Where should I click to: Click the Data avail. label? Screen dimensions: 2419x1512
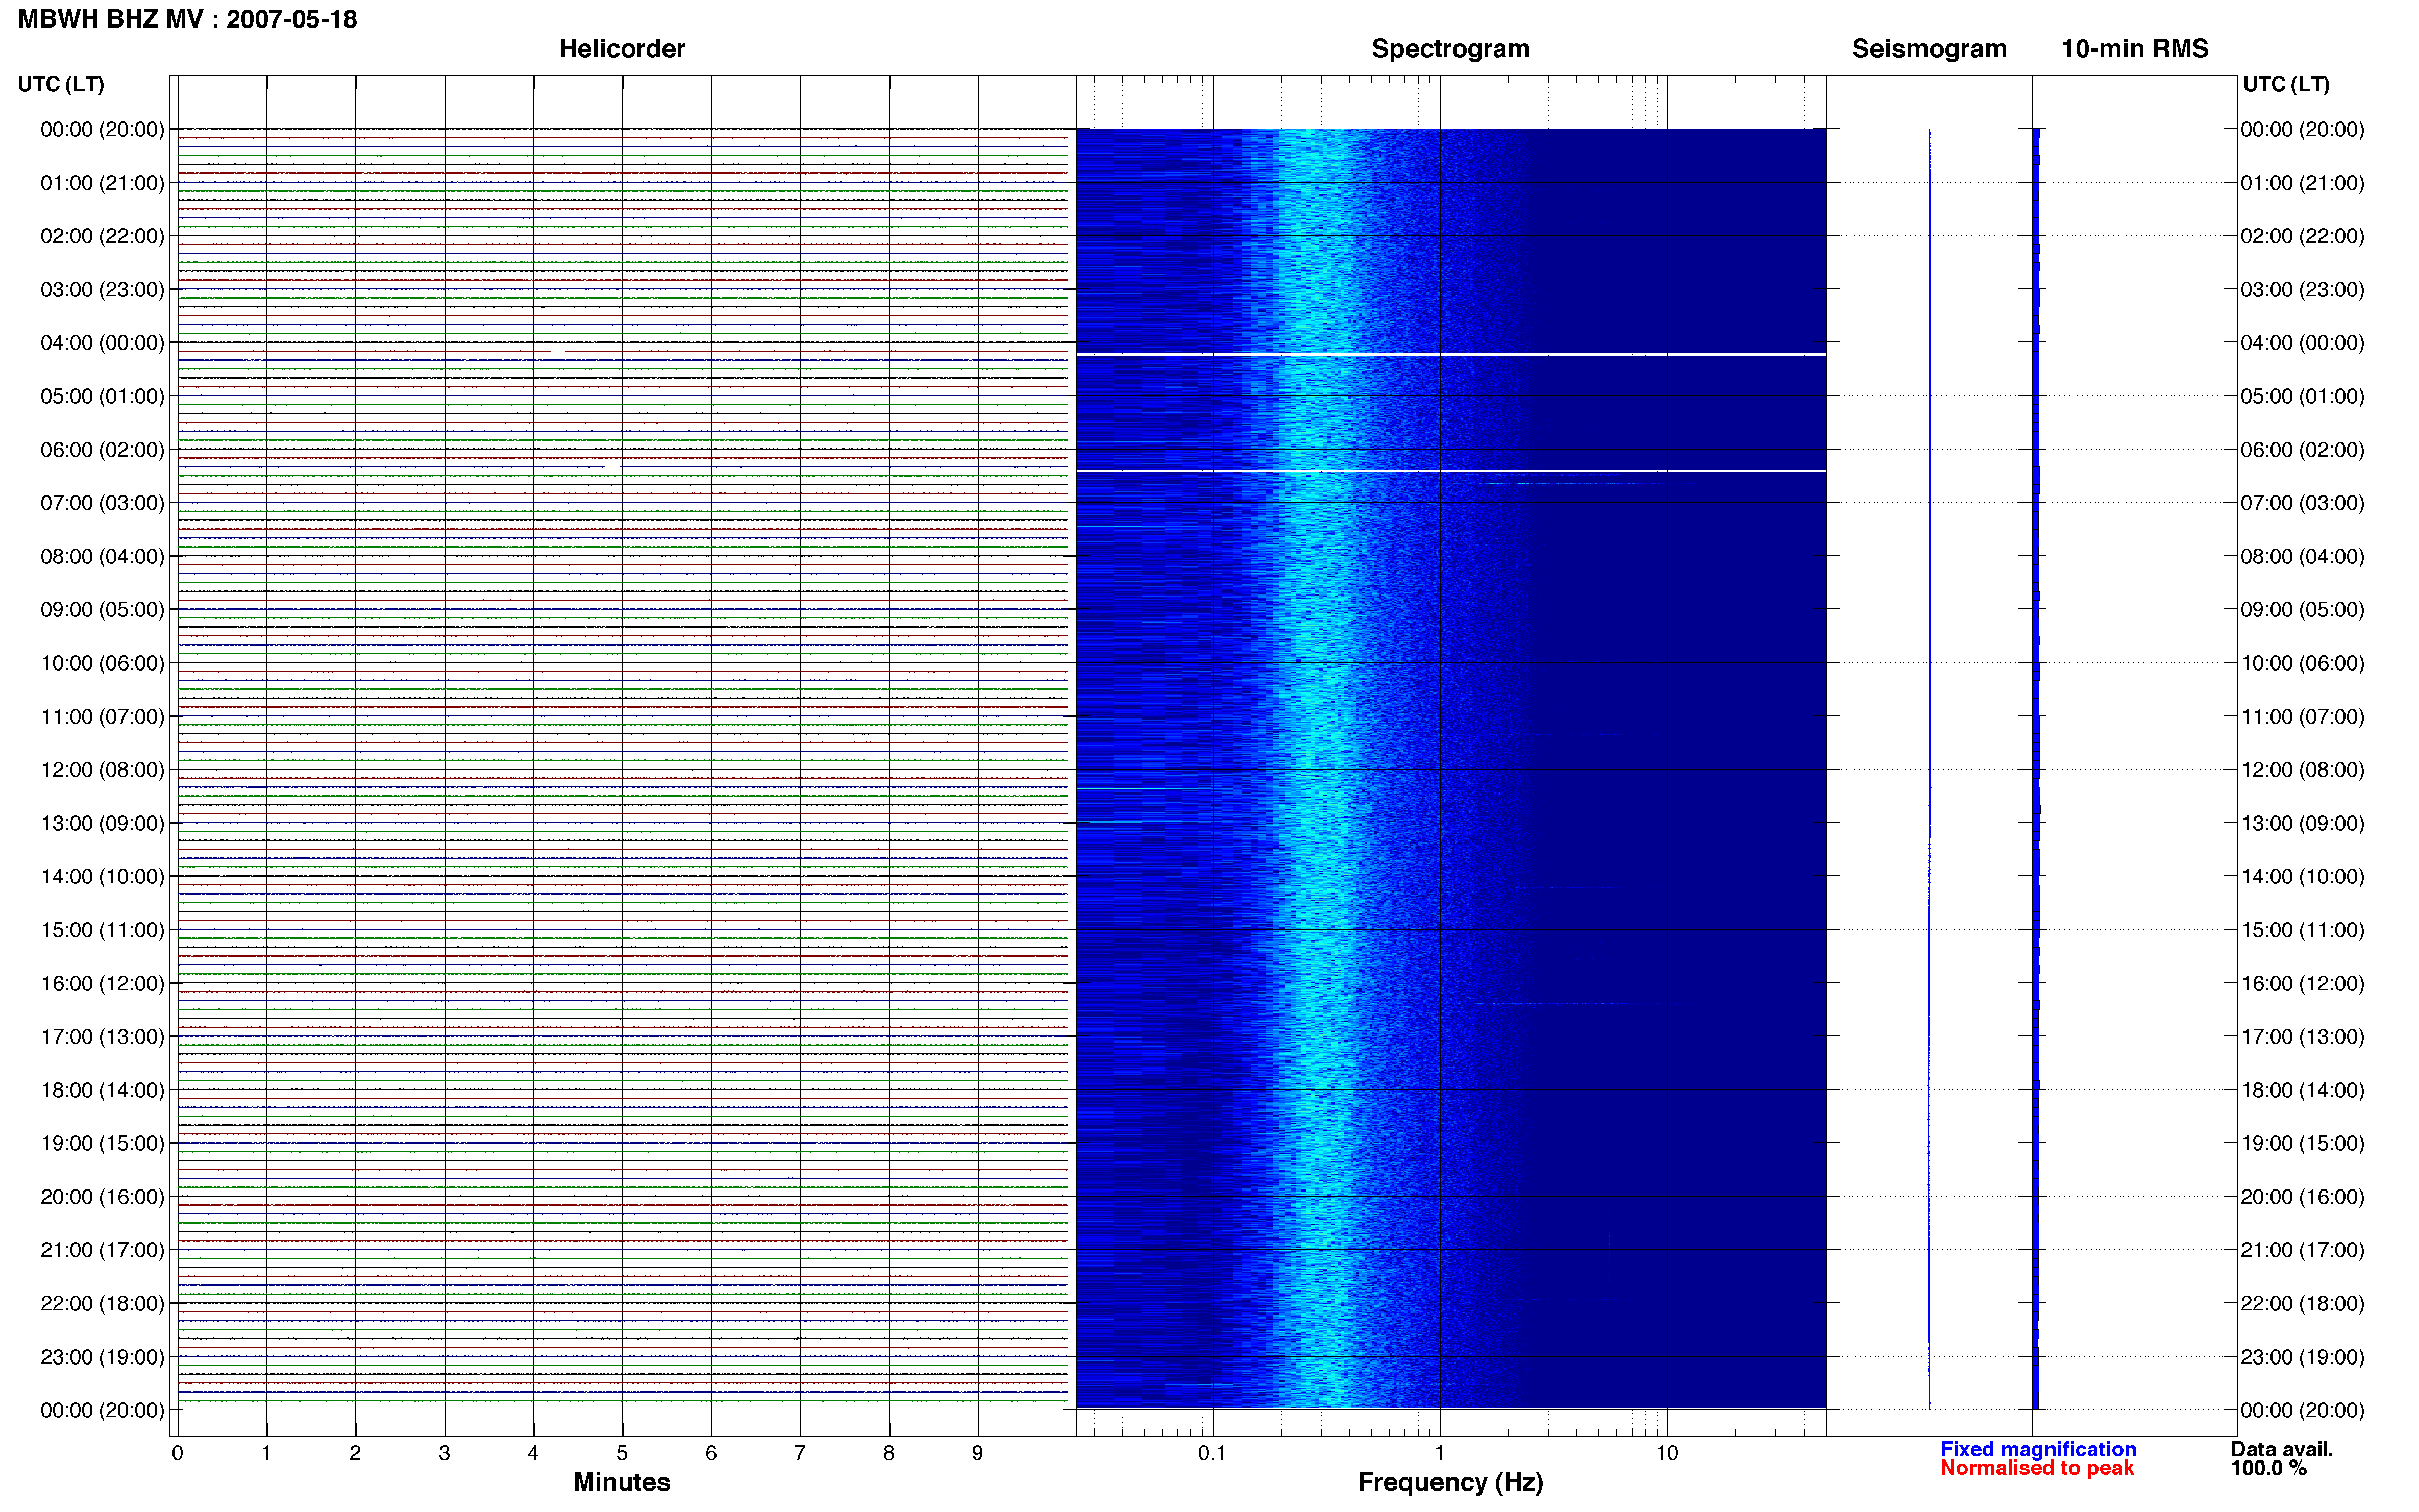(2281, 1449)
